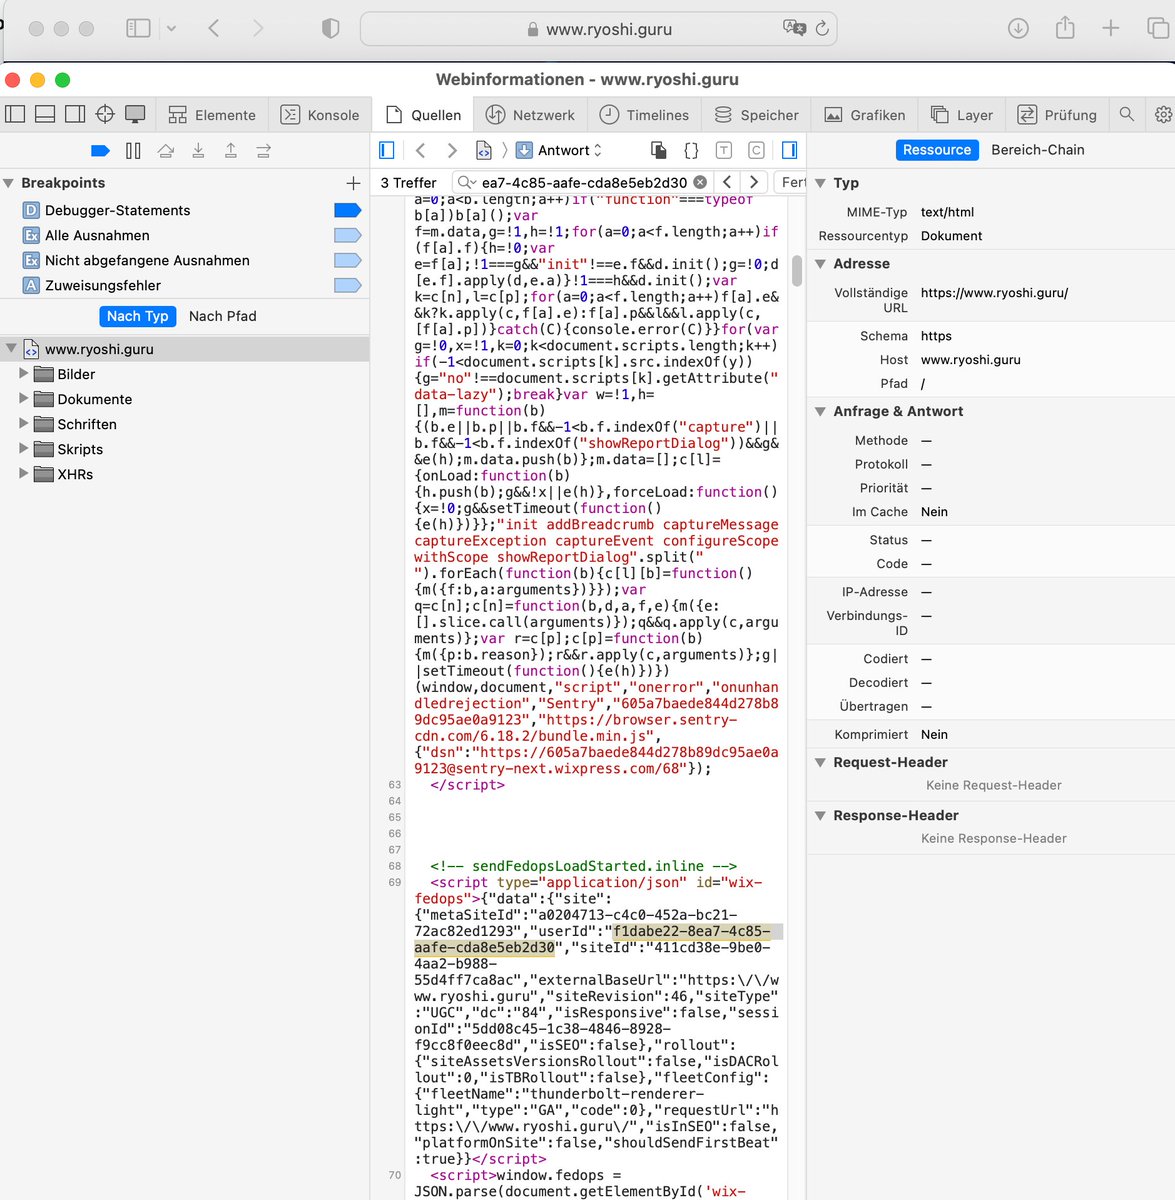Collapse the Adresse details section
This screenshot has width=1175, height=1200.
pyautogui.click(x=820, y=264)
